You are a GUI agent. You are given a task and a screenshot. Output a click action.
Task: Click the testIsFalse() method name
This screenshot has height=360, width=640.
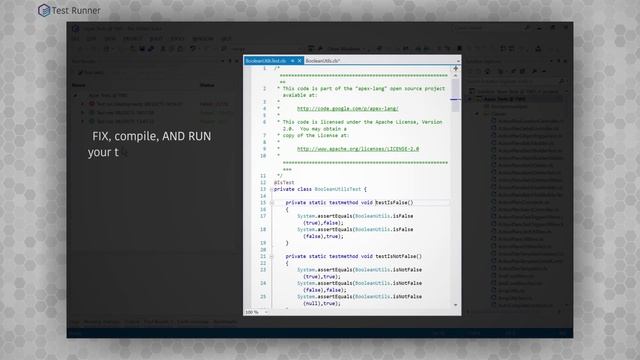pos(394,202)
